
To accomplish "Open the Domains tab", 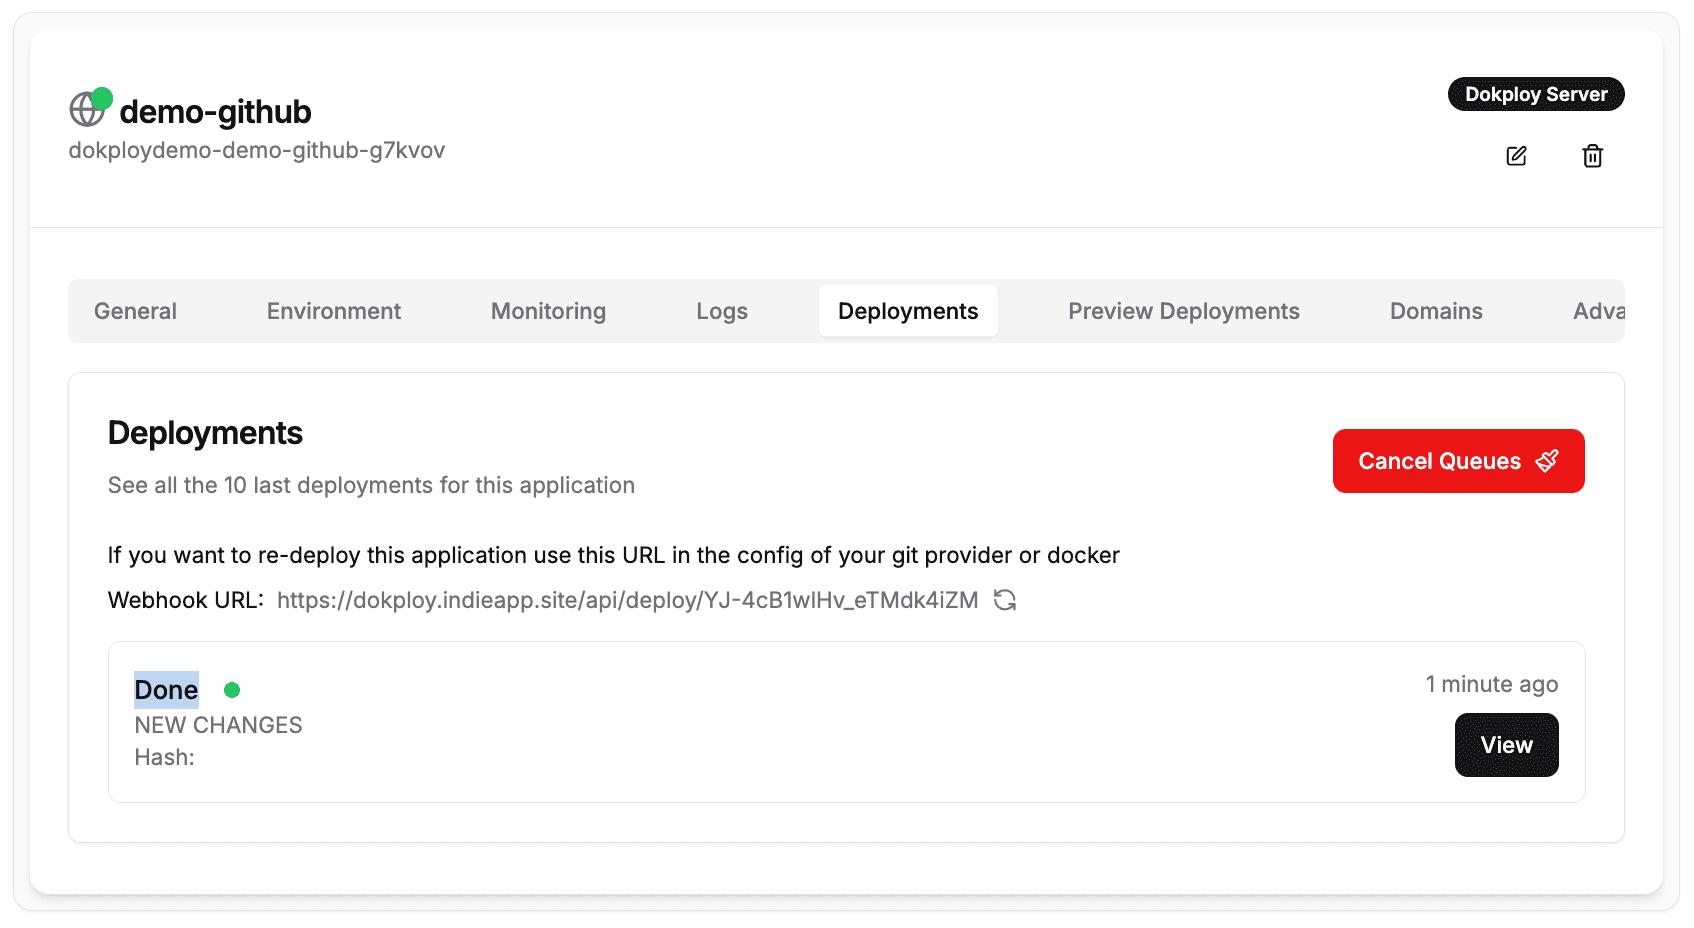I will point(1435,311).
